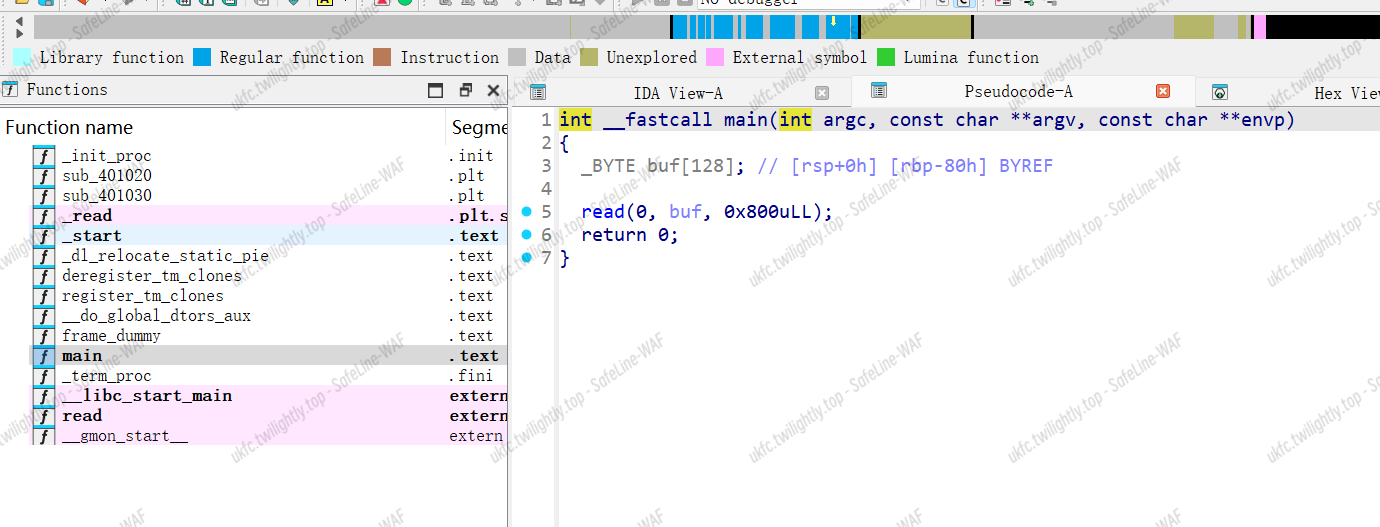Click the Hex View tab icon
This screenshot has height=527, width=1380.
[x=1219, y=93]
